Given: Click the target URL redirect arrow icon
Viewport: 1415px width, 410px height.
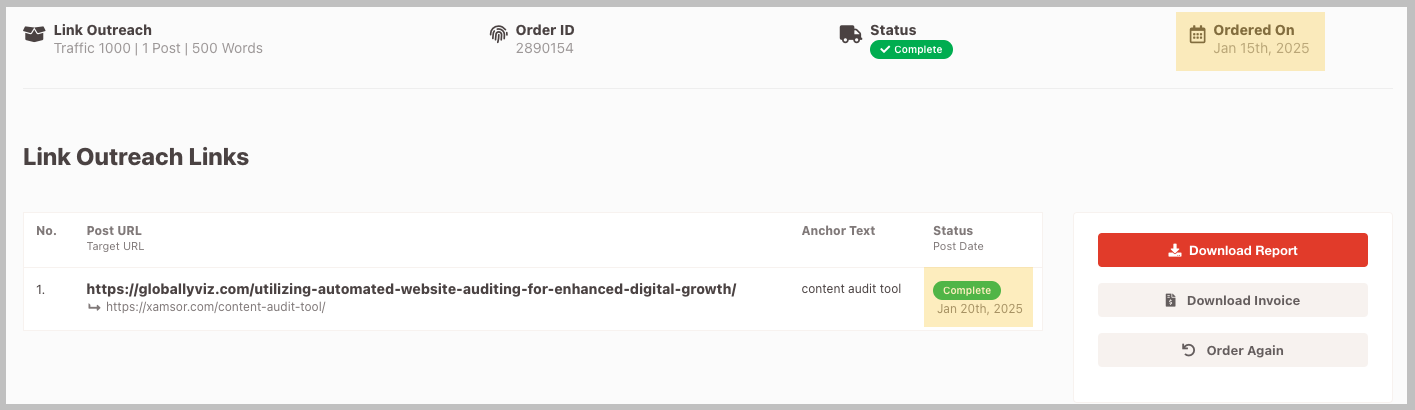Looking at the screenshot, I should (94, 307).
